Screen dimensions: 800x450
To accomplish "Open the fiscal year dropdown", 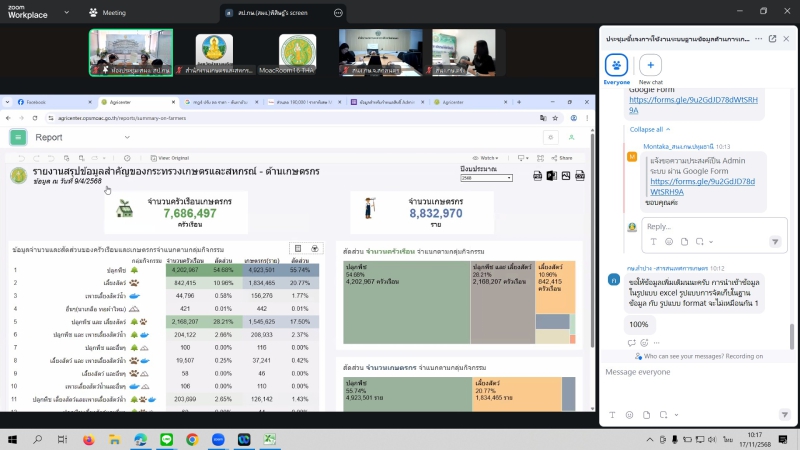I will pos(486,177).
